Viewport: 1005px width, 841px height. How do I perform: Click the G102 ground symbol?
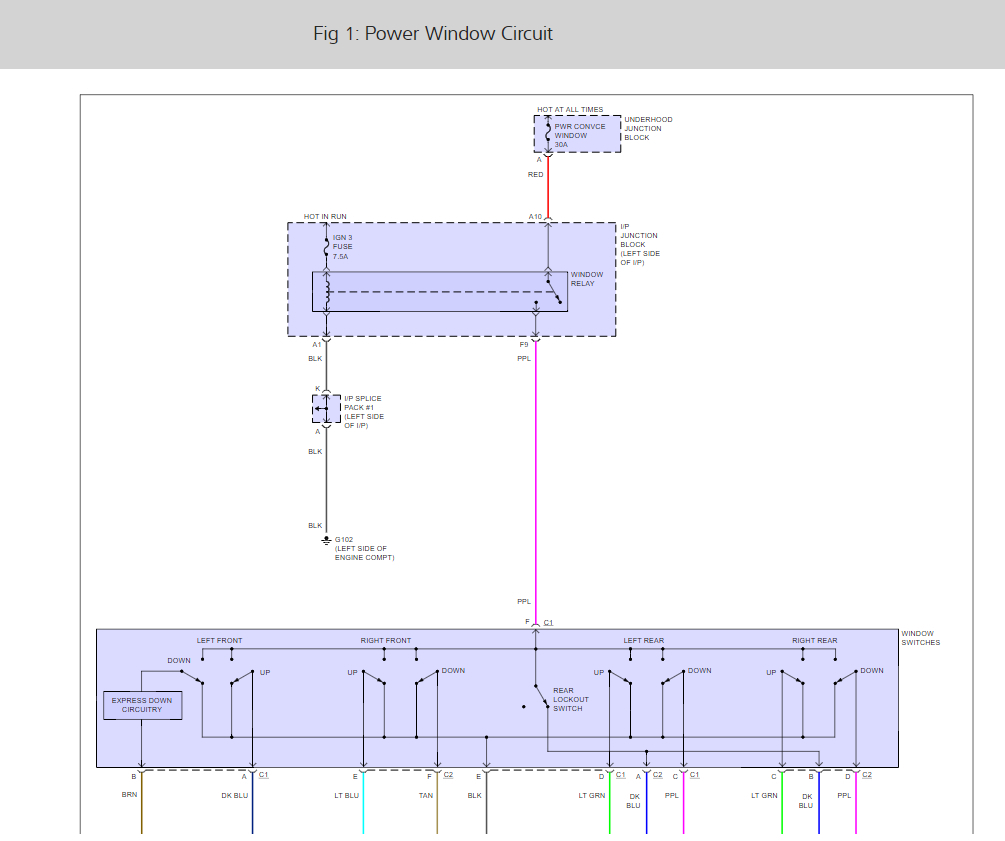[326, 541]
